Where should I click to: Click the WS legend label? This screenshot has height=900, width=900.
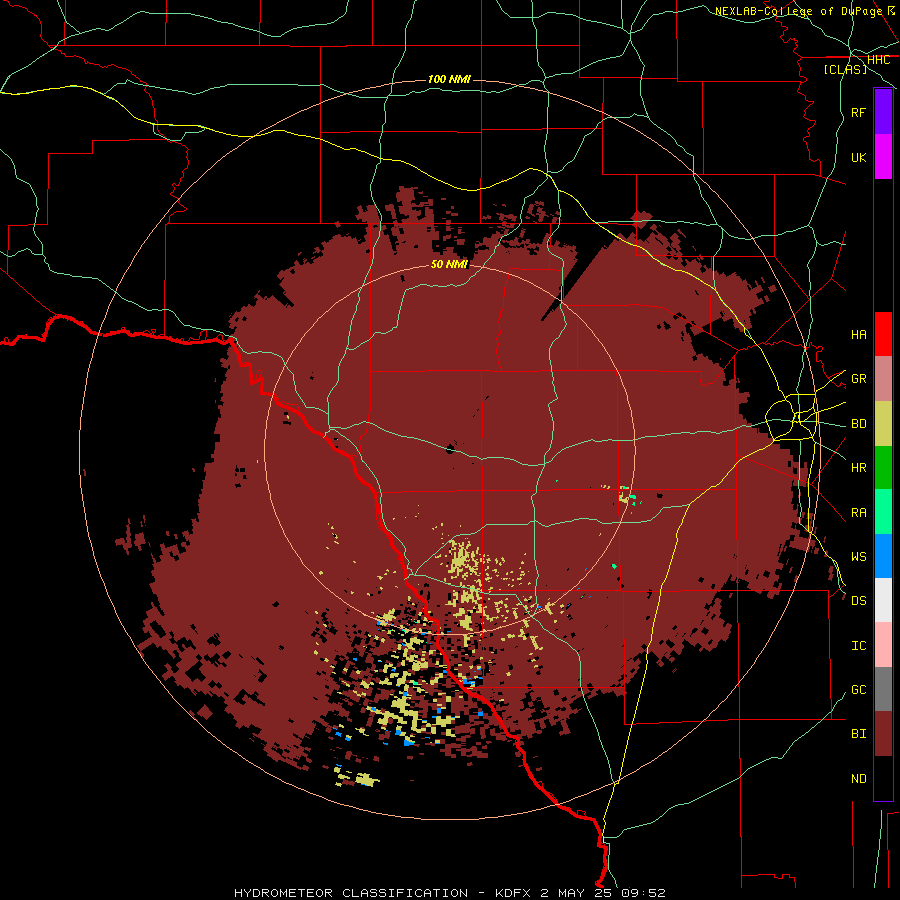858,556
